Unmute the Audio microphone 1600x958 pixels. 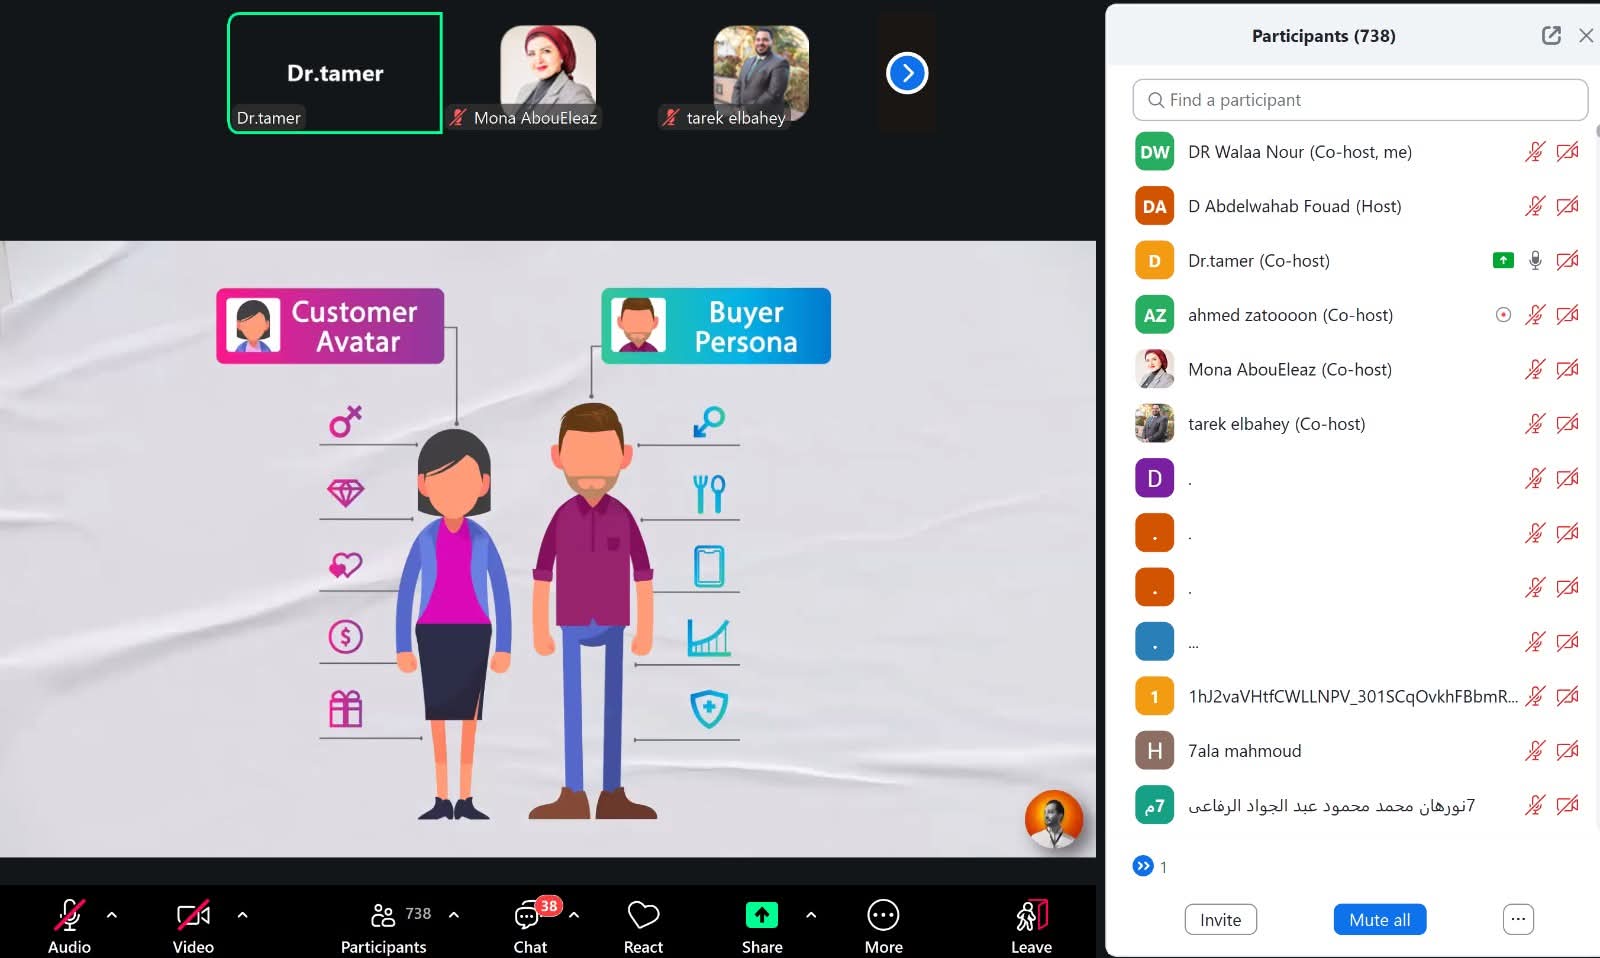[69, 916]
